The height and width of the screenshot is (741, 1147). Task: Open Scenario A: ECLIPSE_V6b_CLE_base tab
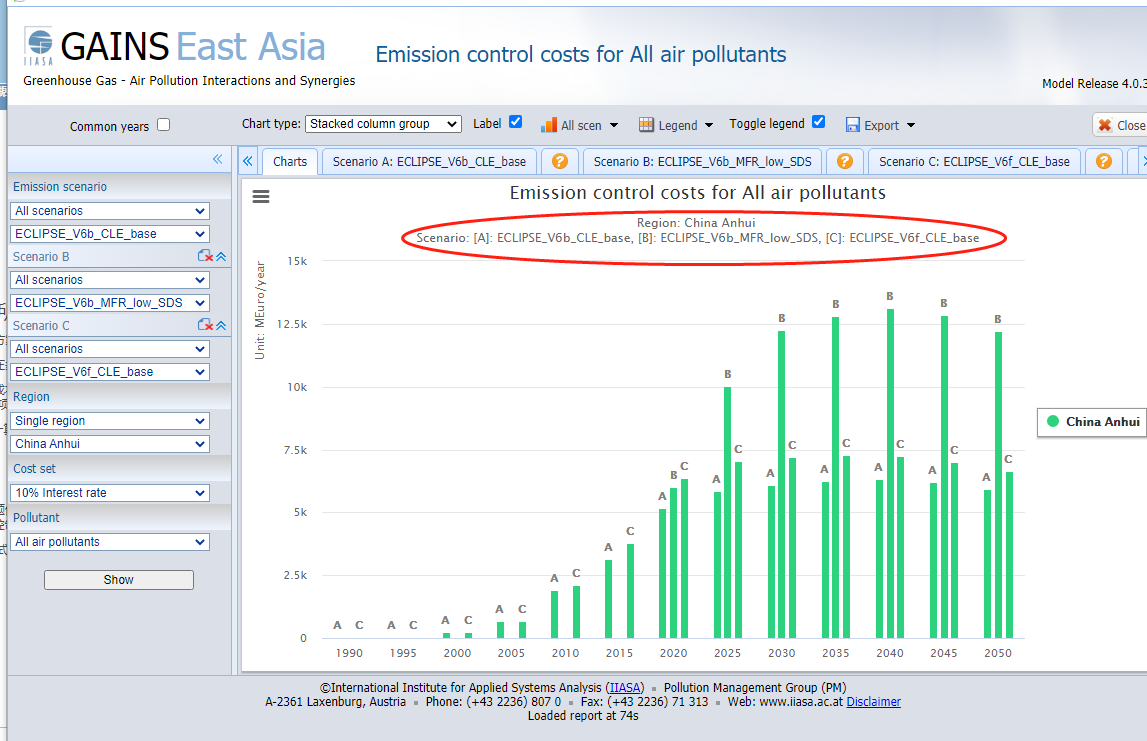click(x=429, y=162)
